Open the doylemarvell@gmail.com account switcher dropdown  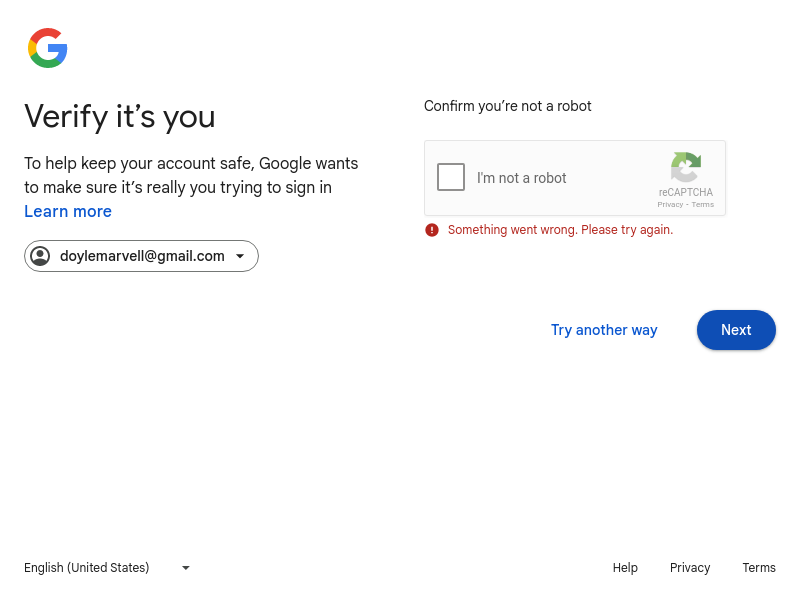point(141,256)
